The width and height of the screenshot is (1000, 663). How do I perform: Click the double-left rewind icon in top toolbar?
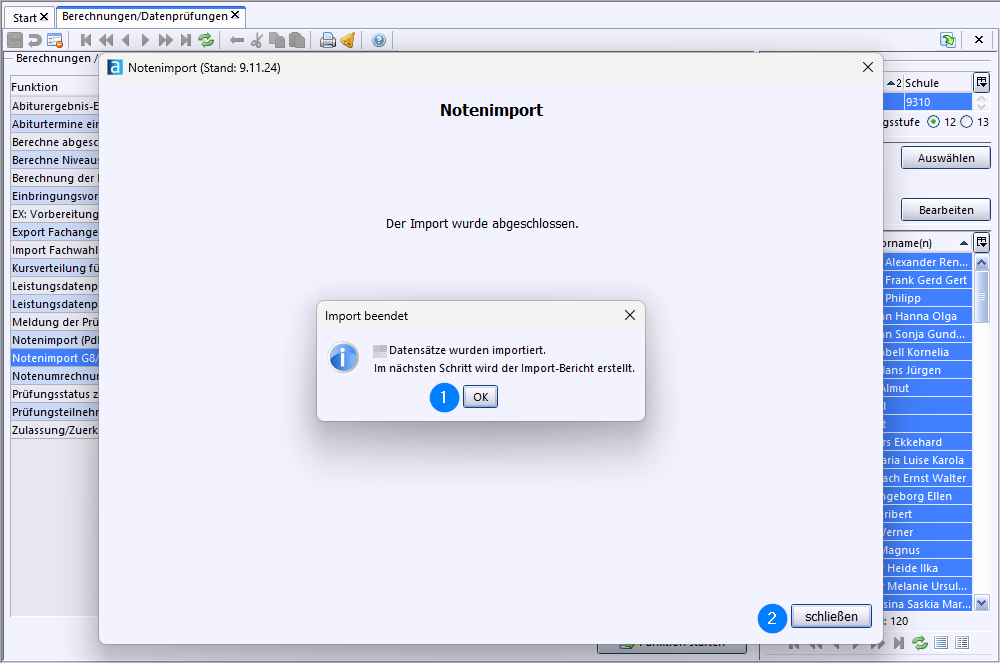pyautogui.click(x=106, y=40)
